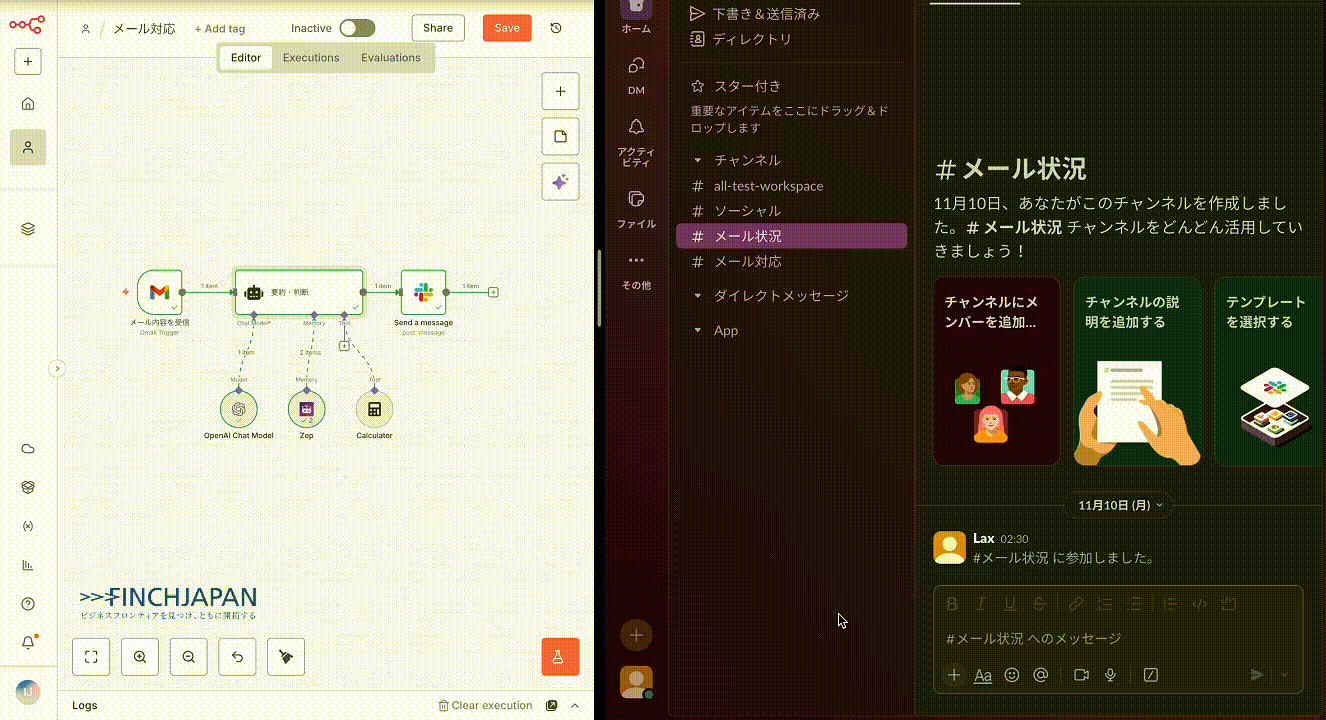The image size is (1326, 720).
Task: Select the Calculator tool node
Action: click(374, 408)
